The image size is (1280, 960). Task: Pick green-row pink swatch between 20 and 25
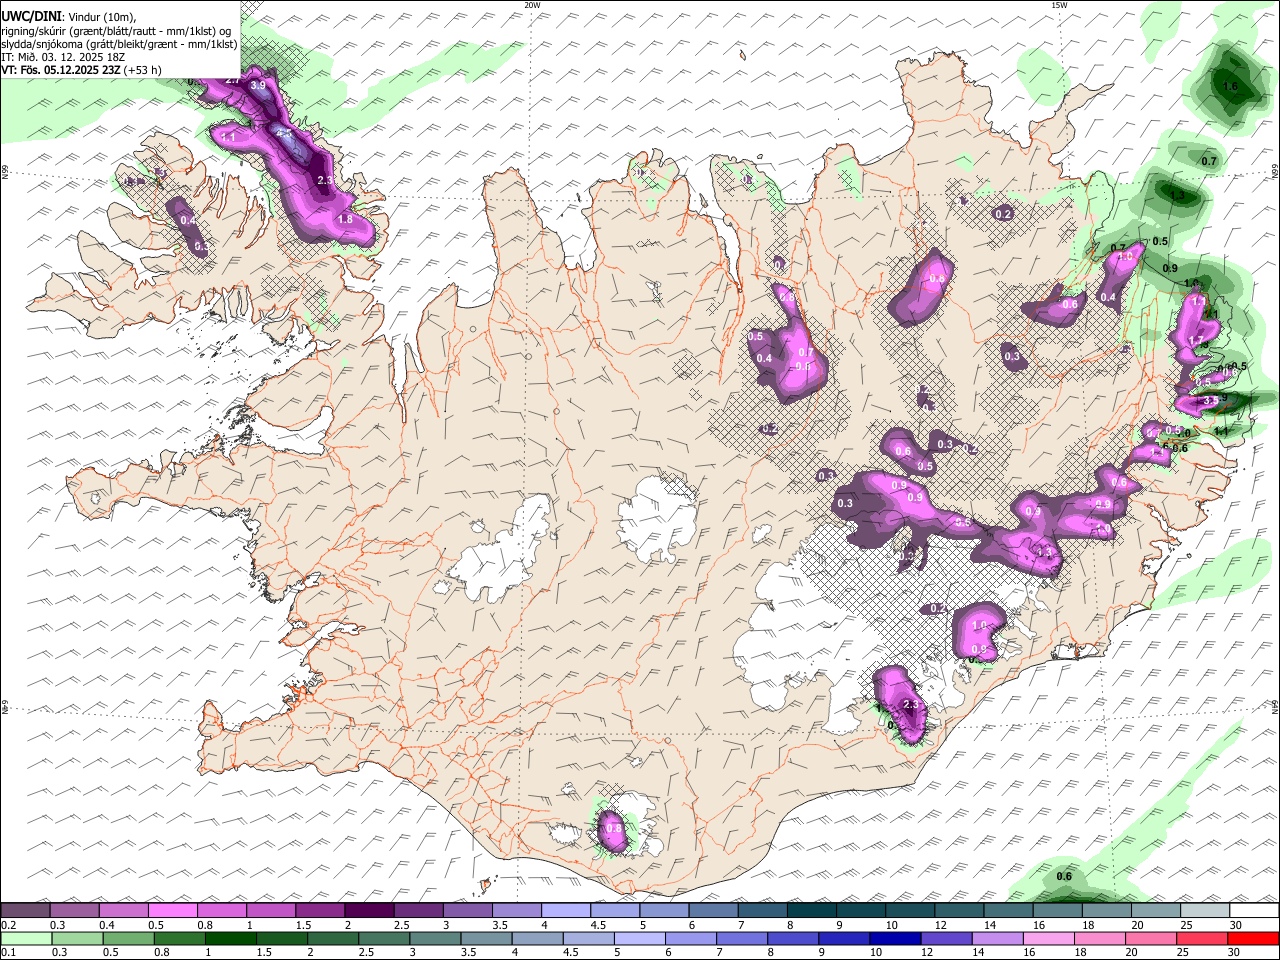point(1151,938)
